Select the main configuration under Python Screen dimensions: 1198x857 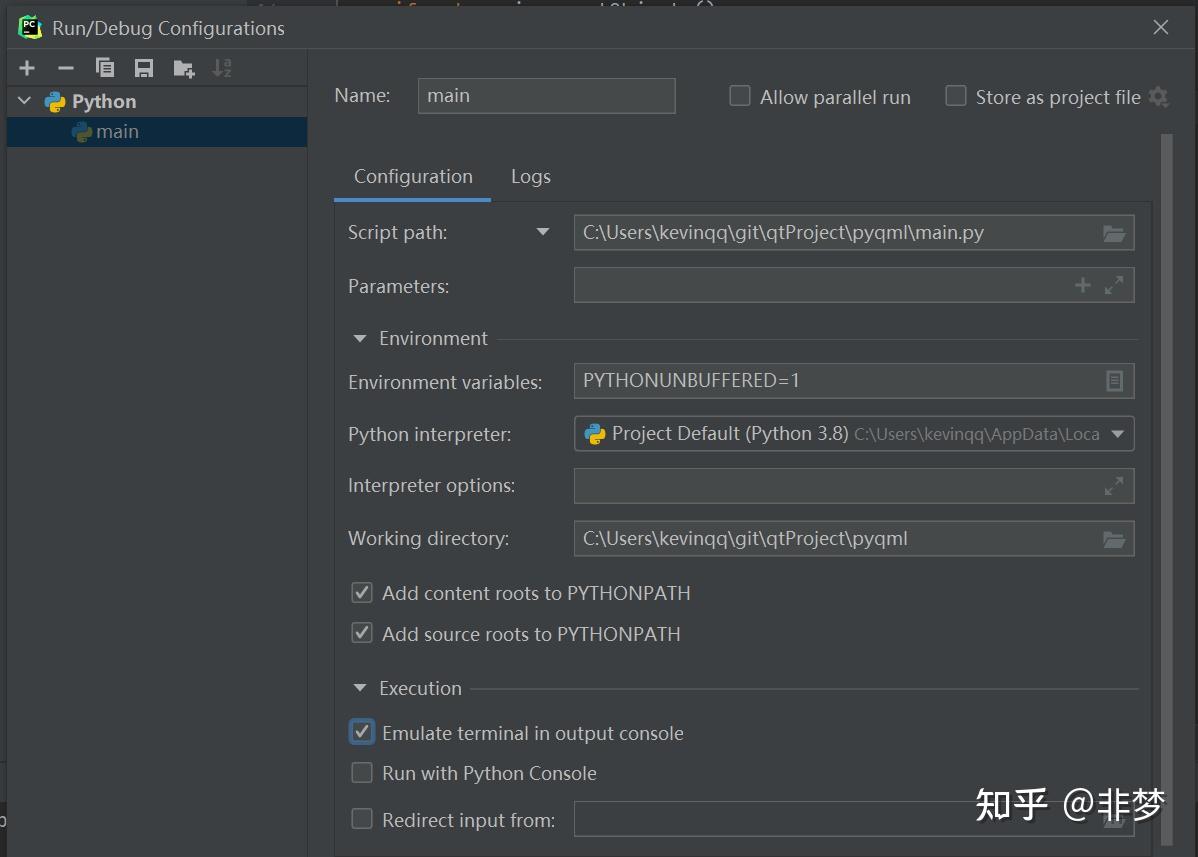[118, 130]
